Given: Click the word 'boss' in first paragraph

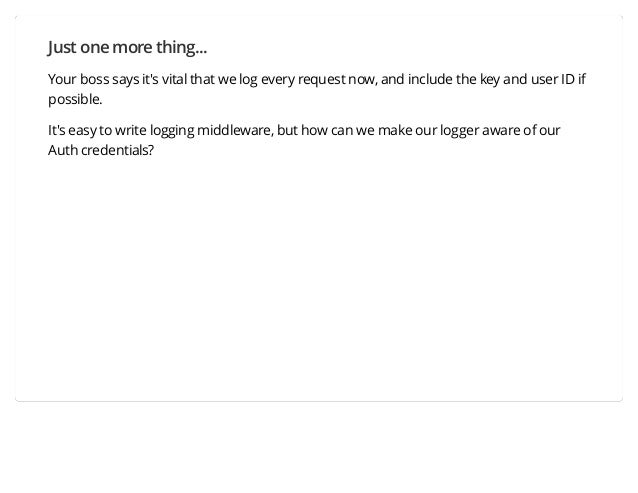Looking at the screenshot, I should pyautogui.click(x=94, y=79).
